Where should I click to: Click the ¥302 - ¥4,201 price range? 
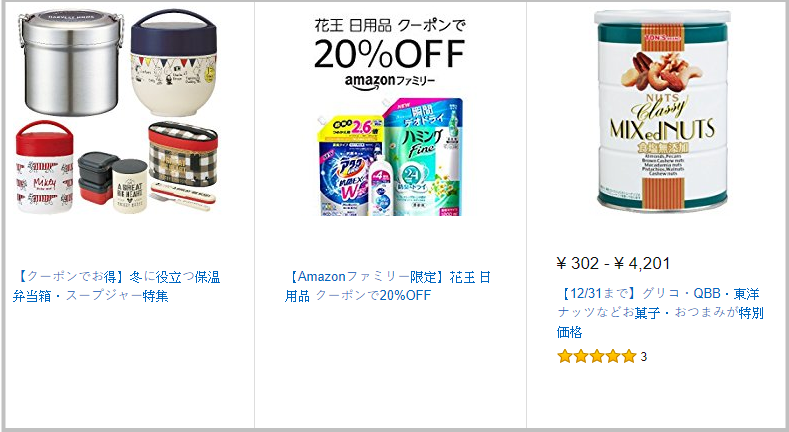[x=613, y=263]
